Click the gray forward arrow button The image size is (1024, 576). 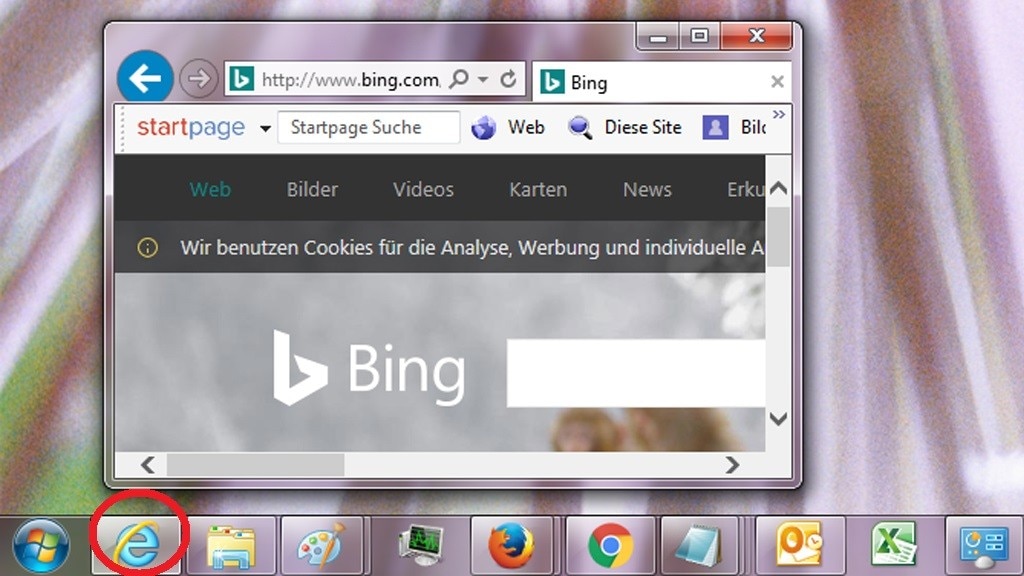click(x=199, y=79)
